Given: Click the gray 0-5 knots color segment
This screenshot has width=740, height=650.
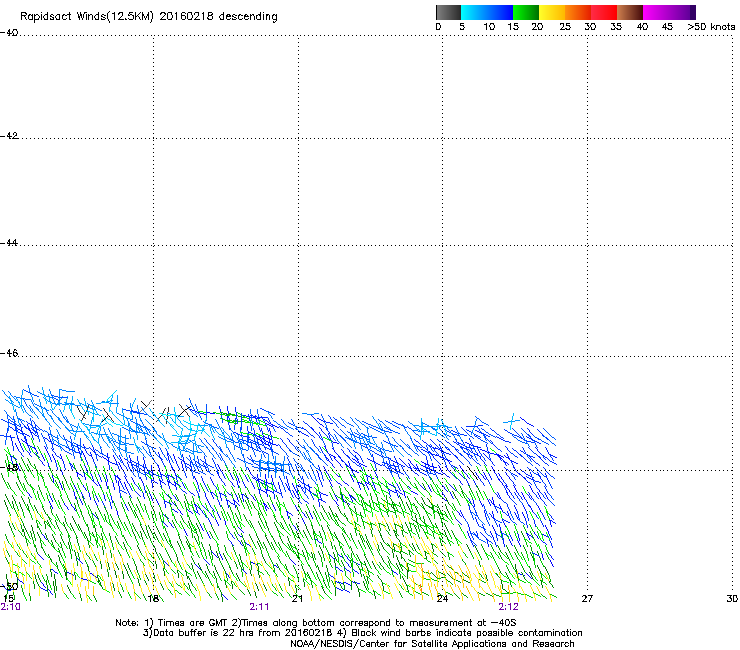Looking at the screenshot, I should [448, 12].
